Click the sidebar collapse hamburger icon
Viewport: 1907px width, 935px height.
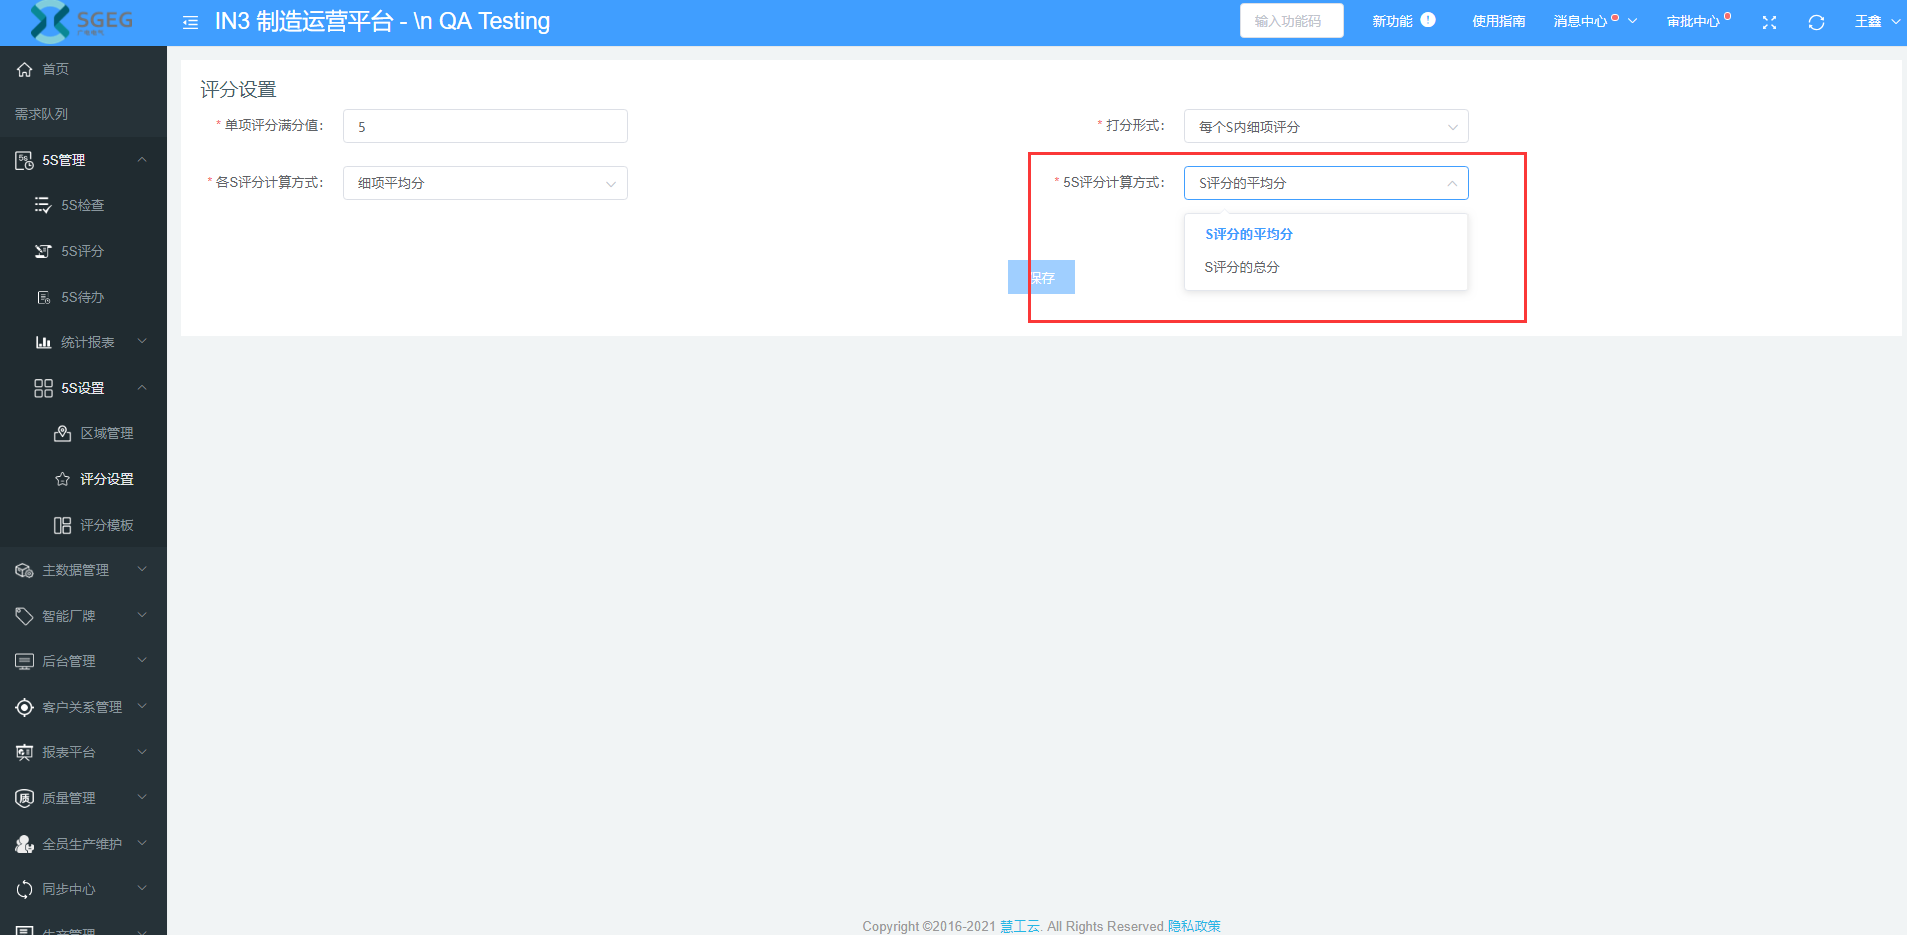(x=190, y=22)
